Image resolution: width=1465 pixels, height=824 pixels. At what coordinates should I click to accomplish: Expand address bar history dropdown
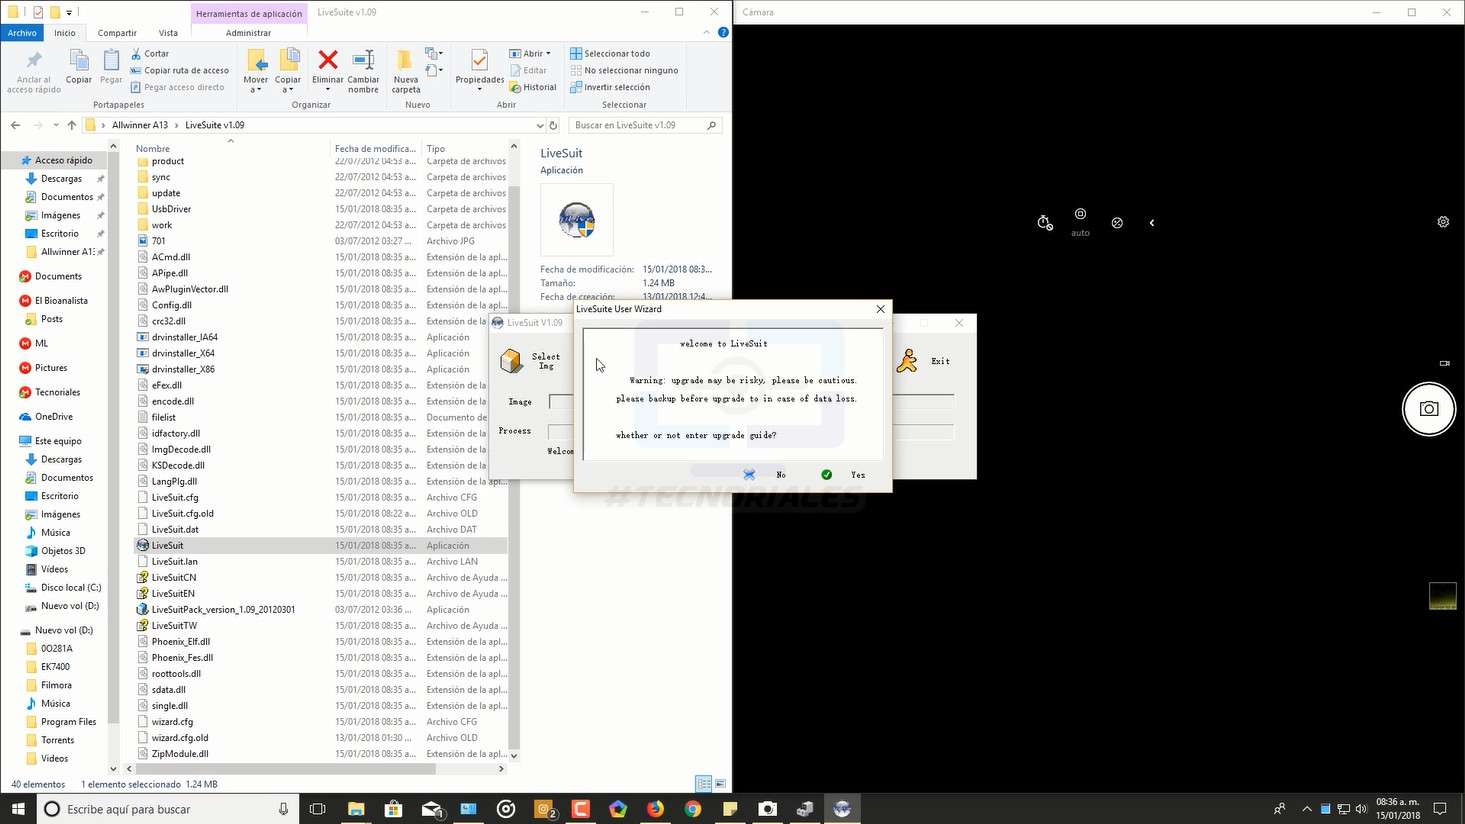coord(540,126)
